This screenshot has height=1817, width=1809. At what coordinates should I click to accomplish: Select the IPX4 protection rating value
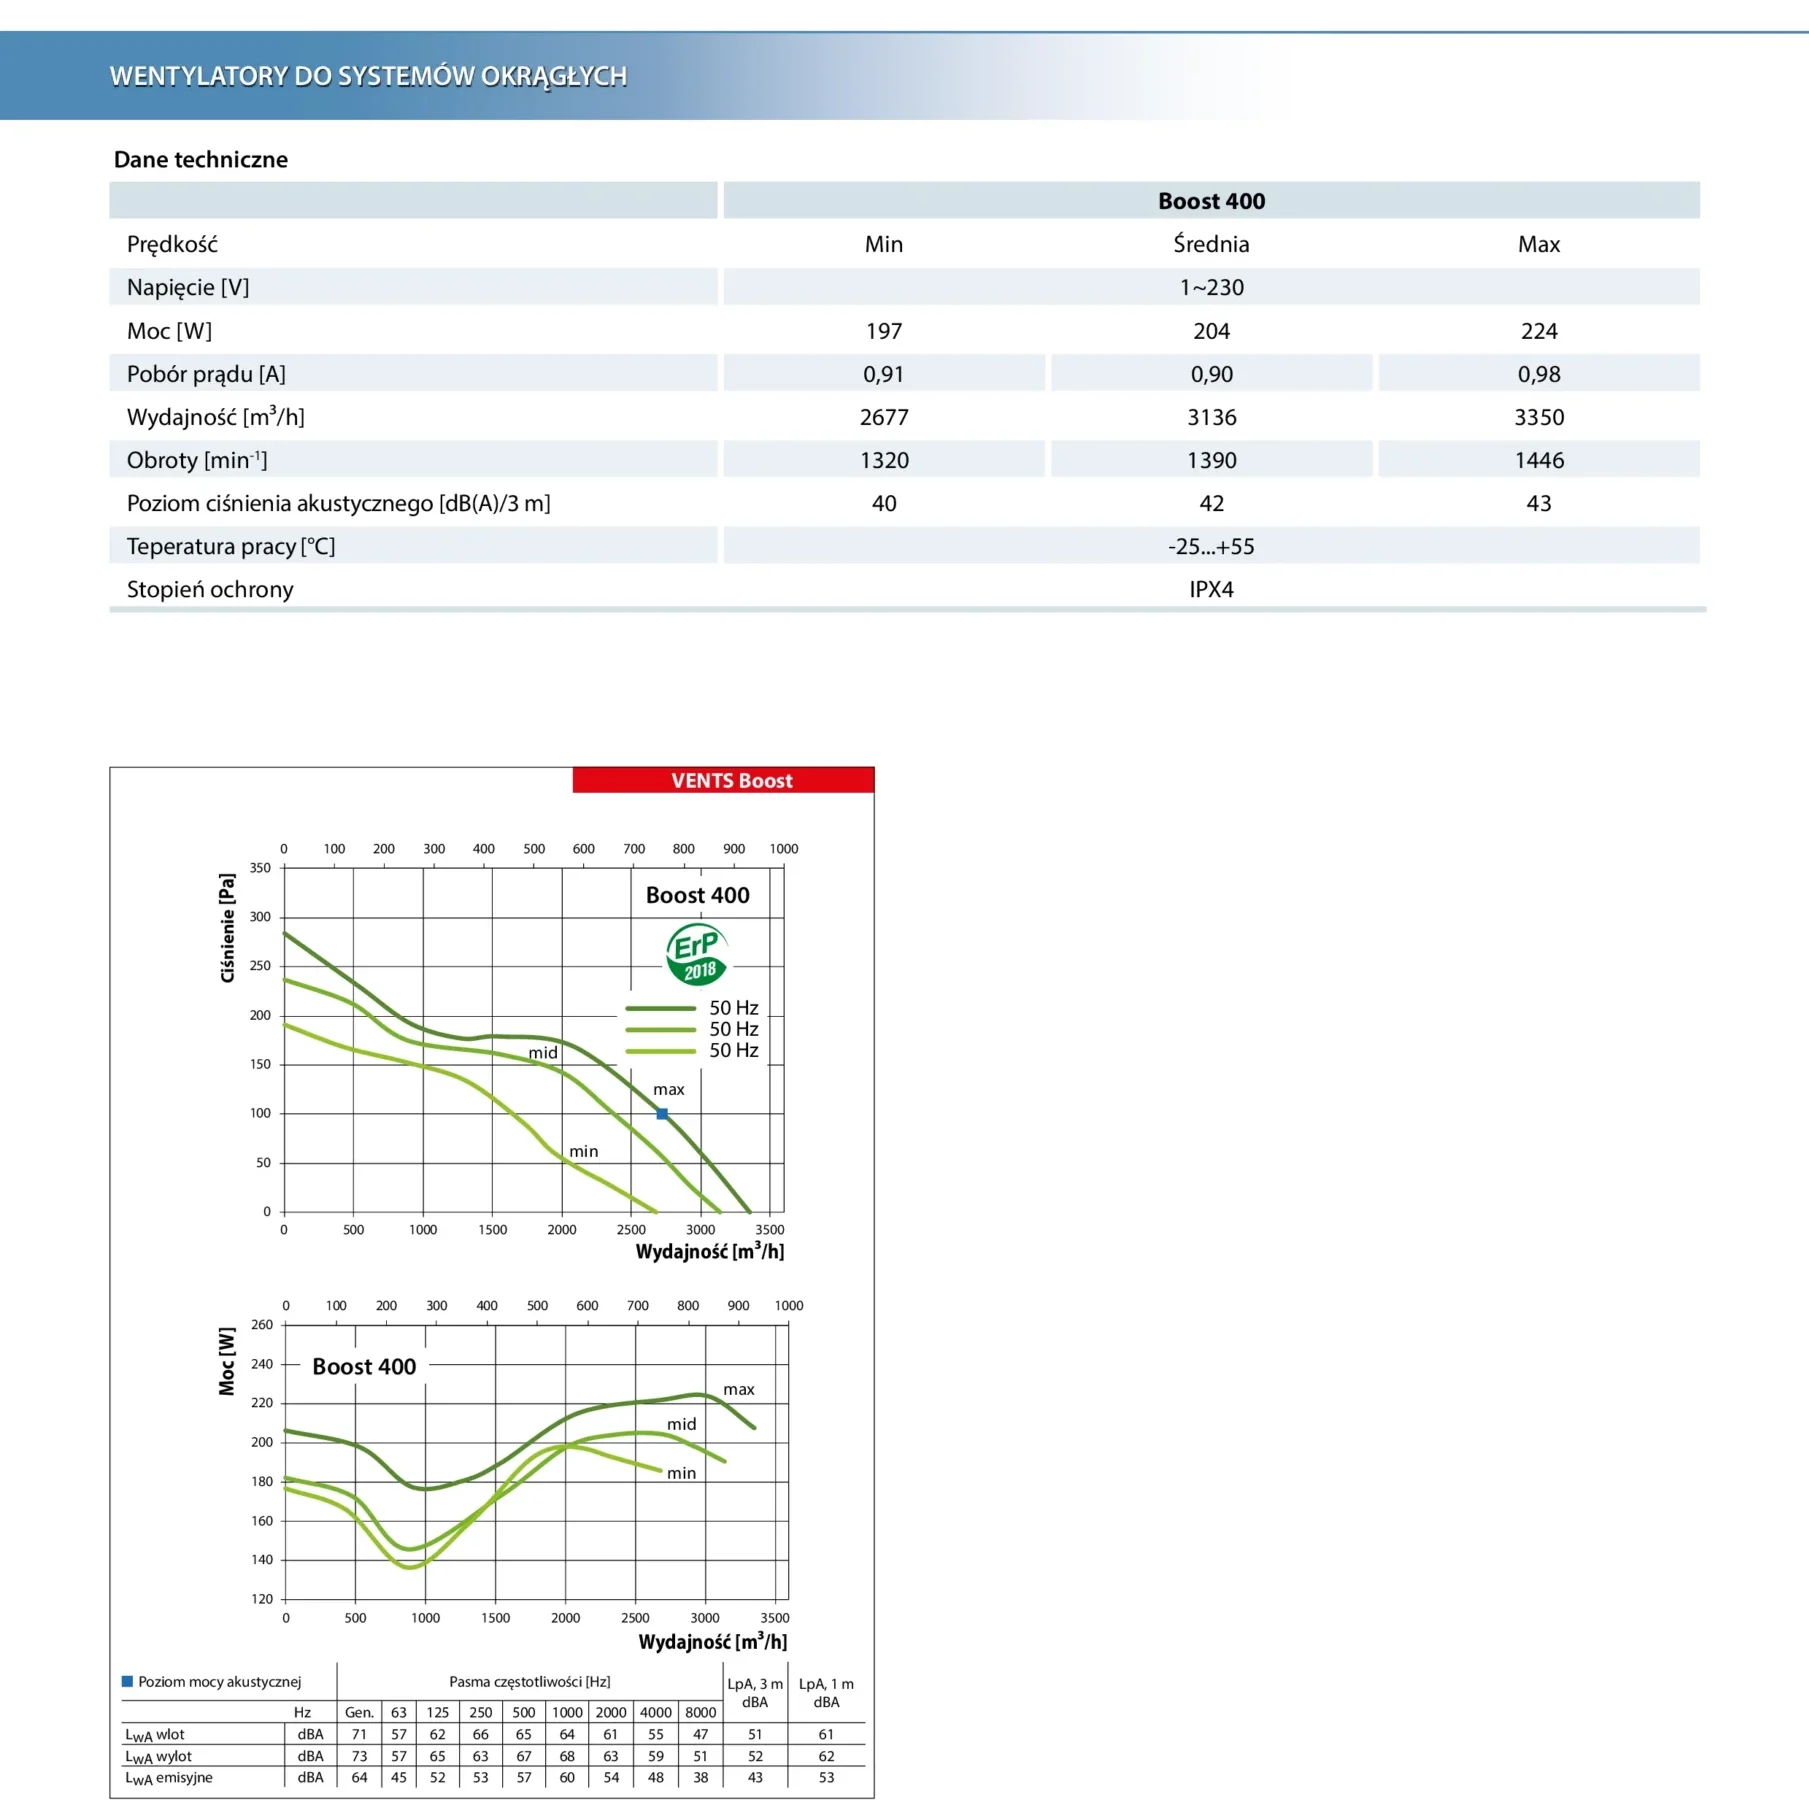(x=1211, y=589)
